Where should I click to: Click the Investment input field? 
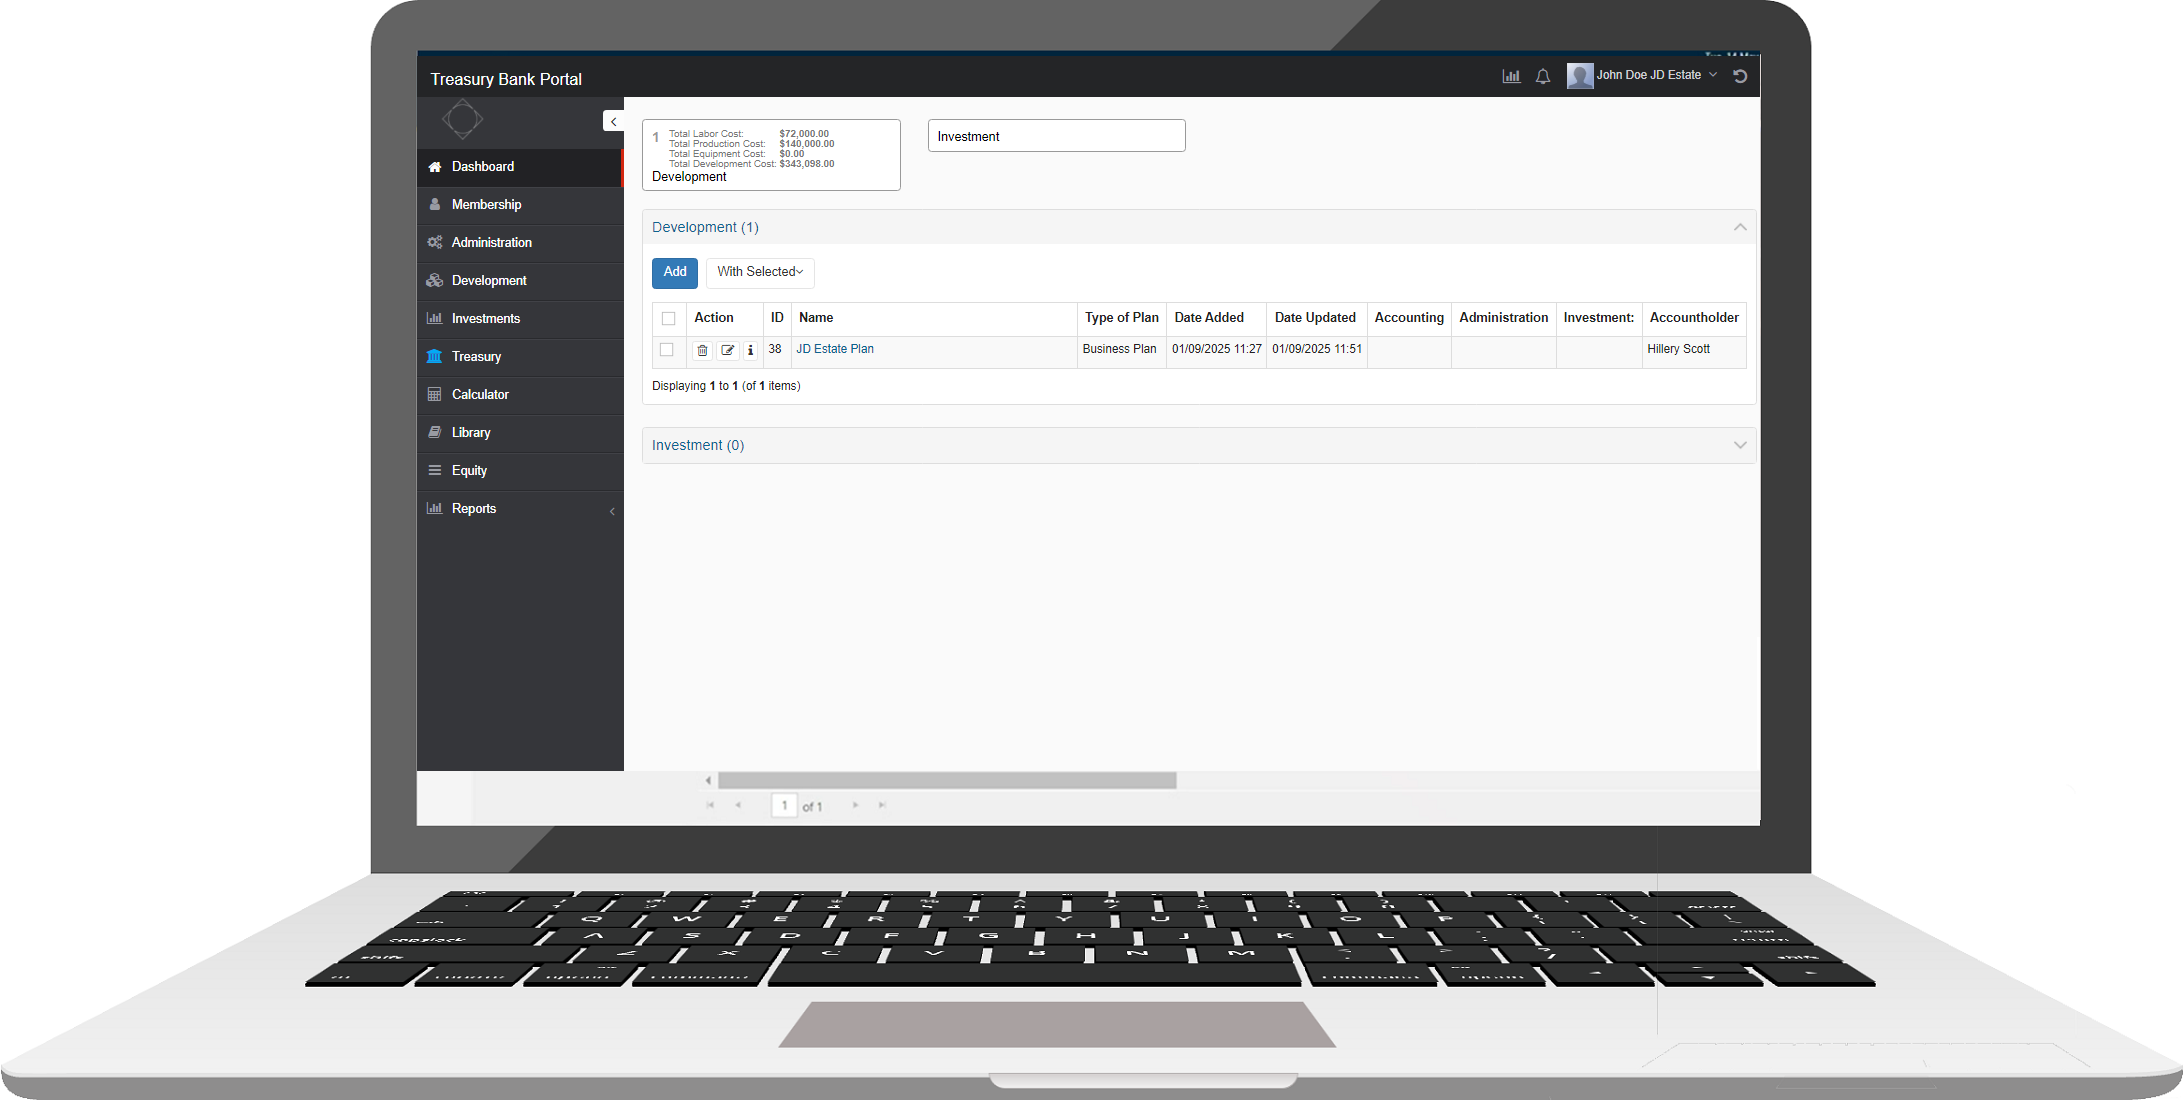[x=1056, y=136]
